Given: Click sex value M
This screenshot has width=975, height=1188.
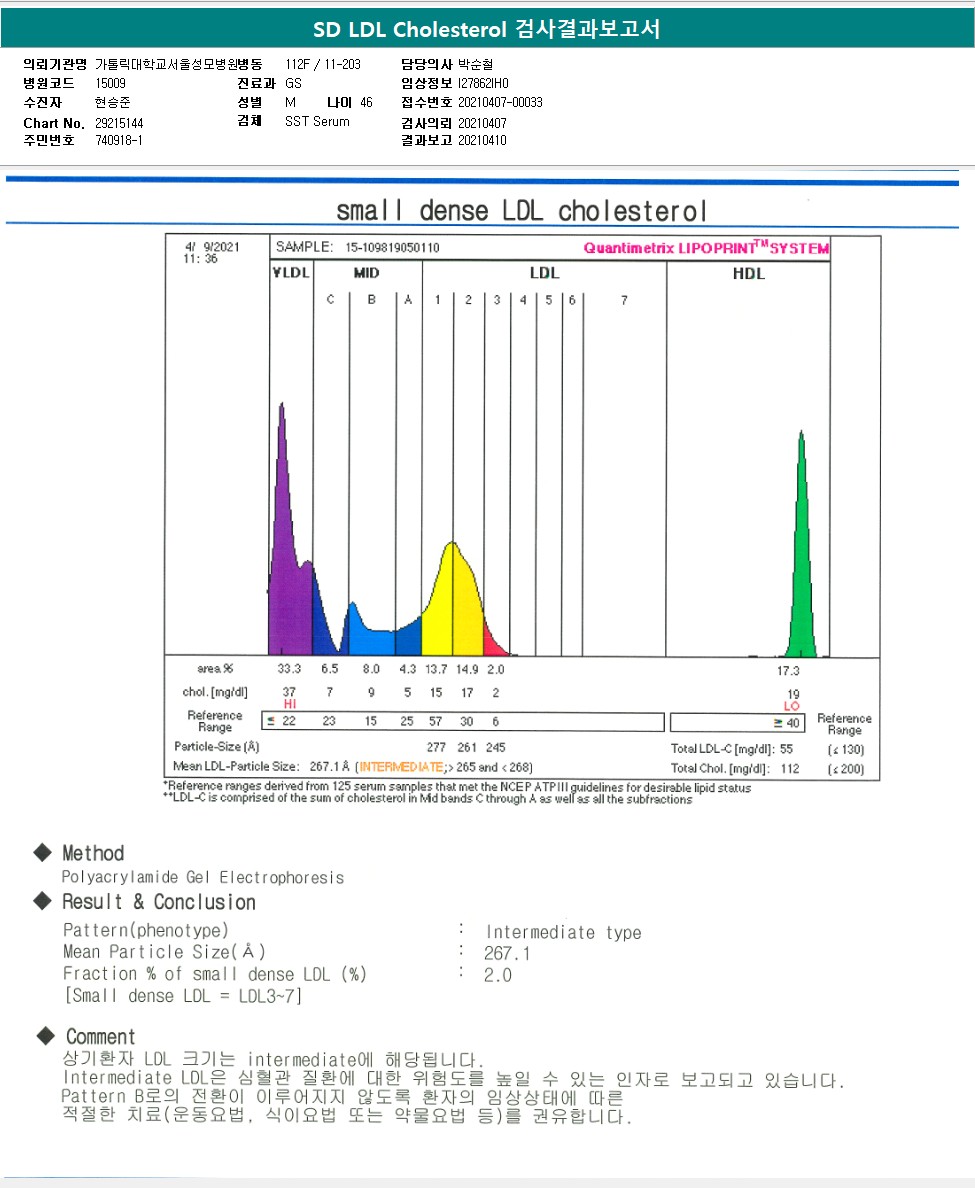Looking at the screenshot, I should (x=290, y=102).
